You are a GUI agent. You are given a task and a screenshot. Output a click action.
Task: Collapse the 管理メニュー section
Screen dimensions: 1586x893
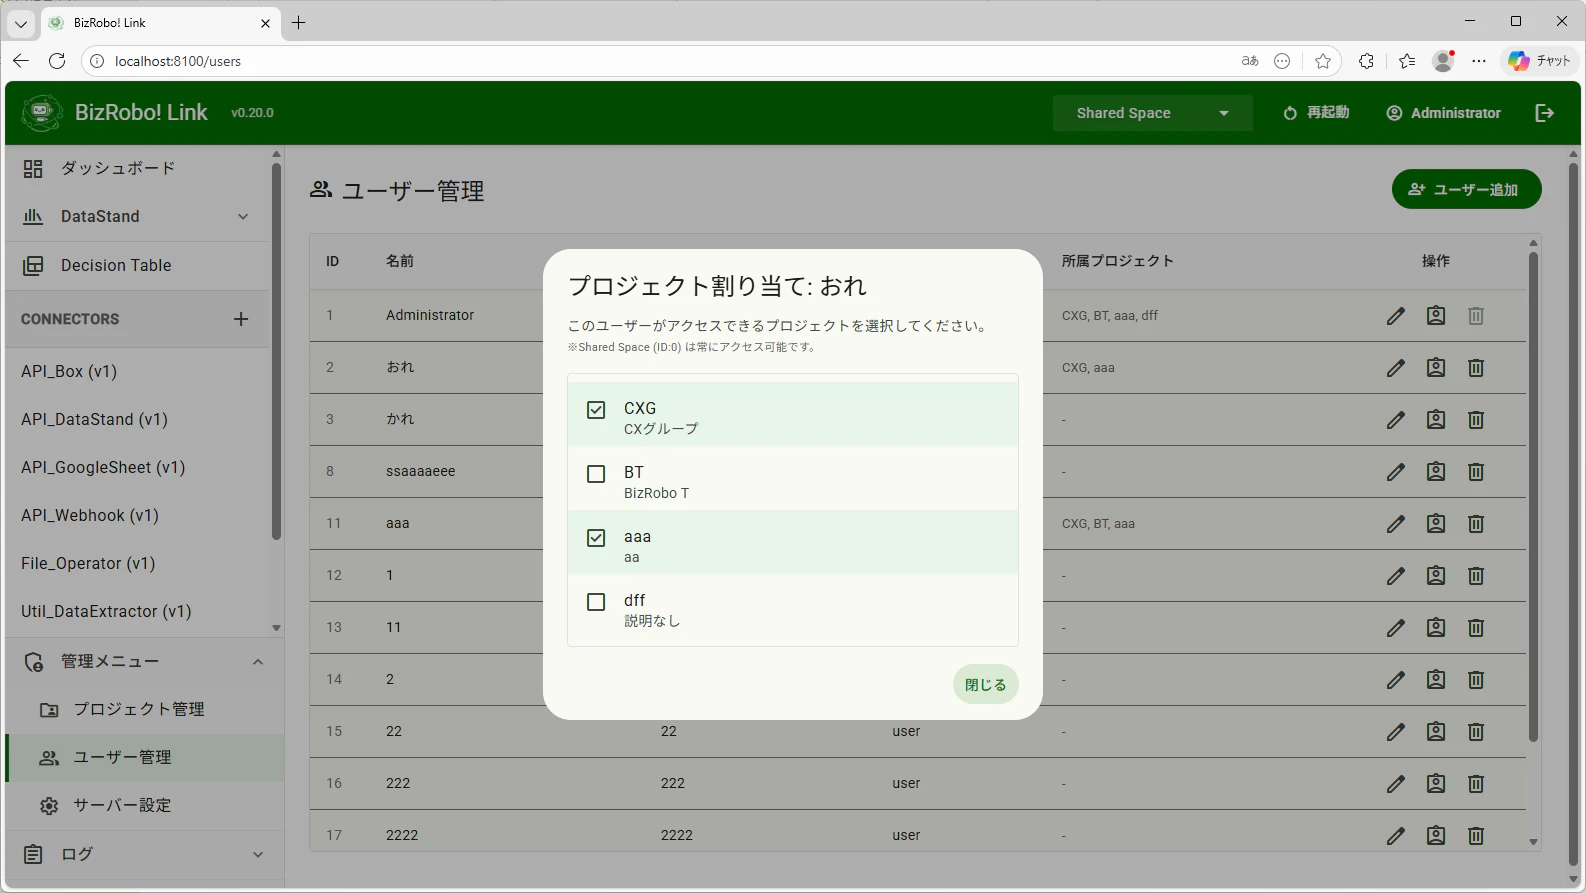[x=144, y=661]
